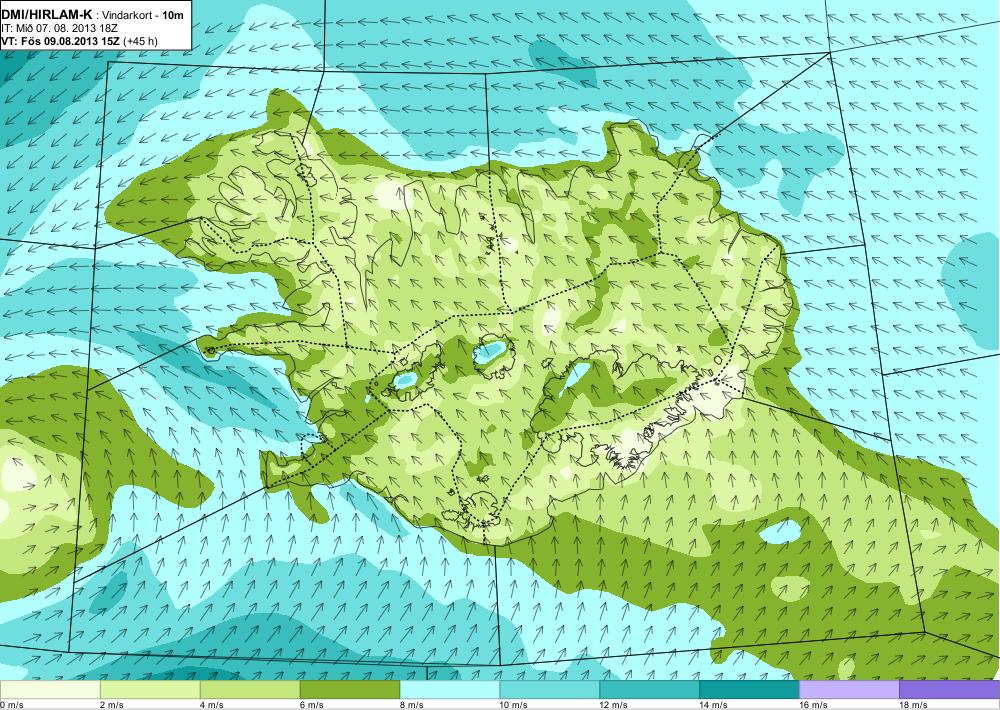The width and height of the screenshot is (1000, 710).
Task: Select the 'IT: Mið 07. 08. 2013 18Z' line
Action: (x=59, y=28)
